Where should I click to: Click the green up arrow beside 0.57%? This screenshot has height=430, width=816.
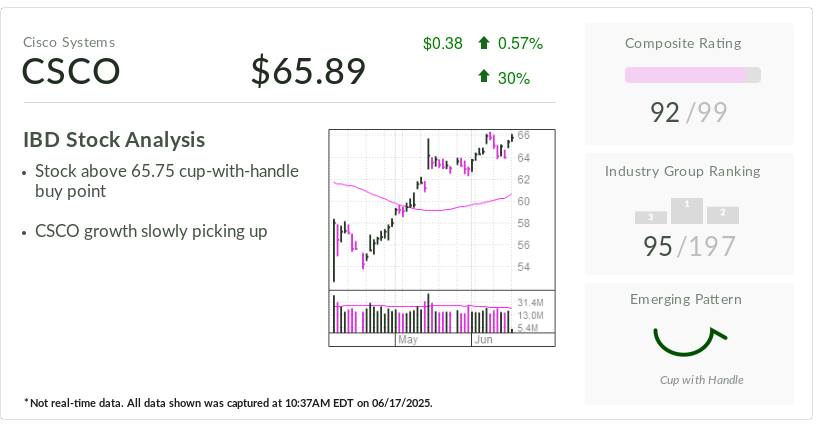tap(484, 43)
